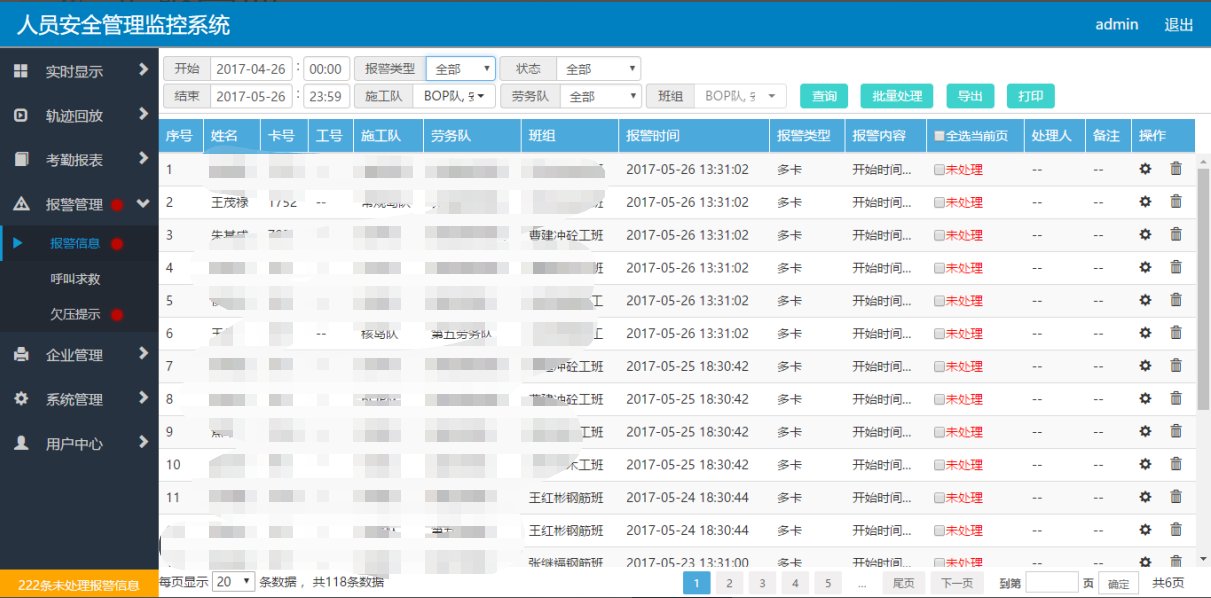Delete row 5 with trash icon
Image resolution: width=1211 pixels, height=598 pixels.
1176,300
